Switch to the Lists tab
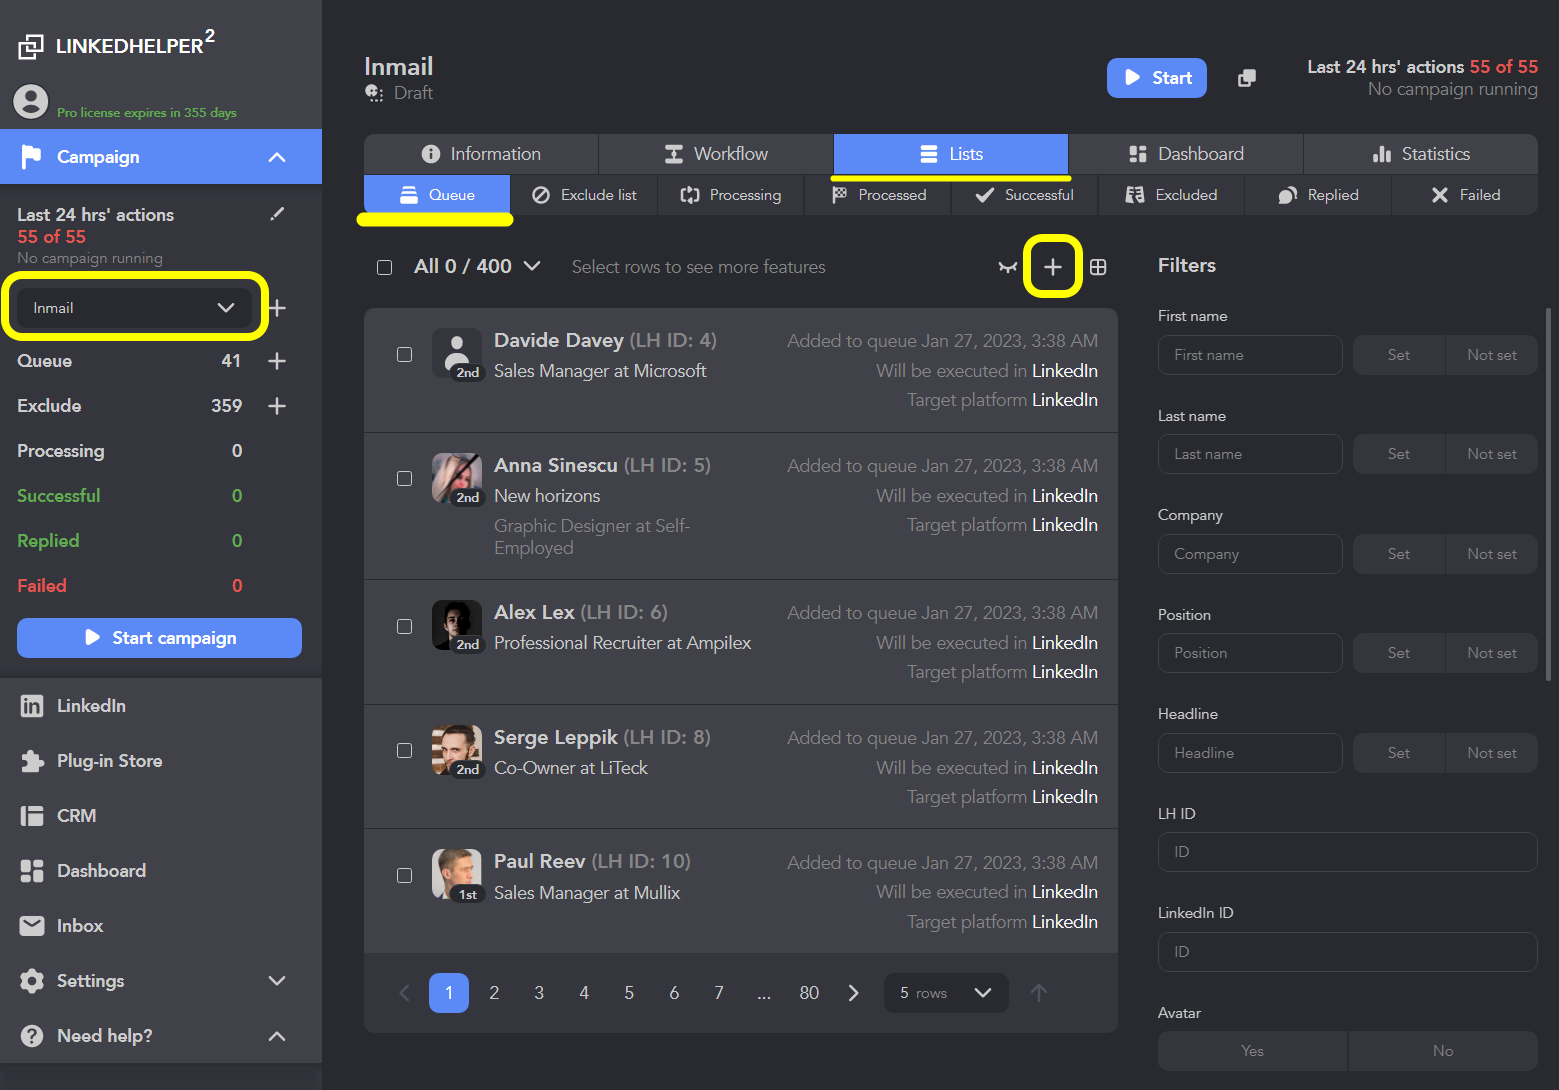This screenshot has height=1090, width=1559. (x=951, y=154)
